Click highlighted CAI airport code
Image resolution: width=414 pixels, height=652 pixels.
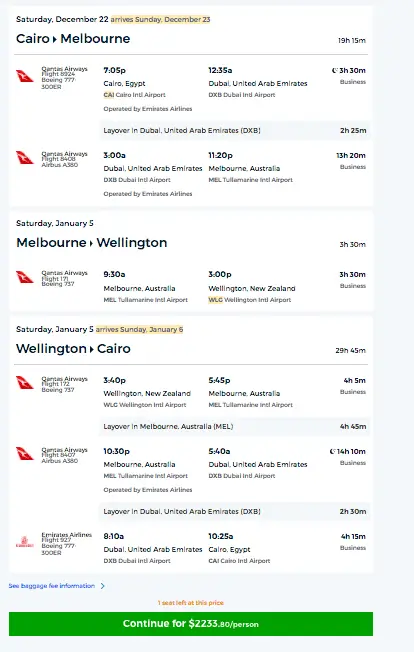108,95
